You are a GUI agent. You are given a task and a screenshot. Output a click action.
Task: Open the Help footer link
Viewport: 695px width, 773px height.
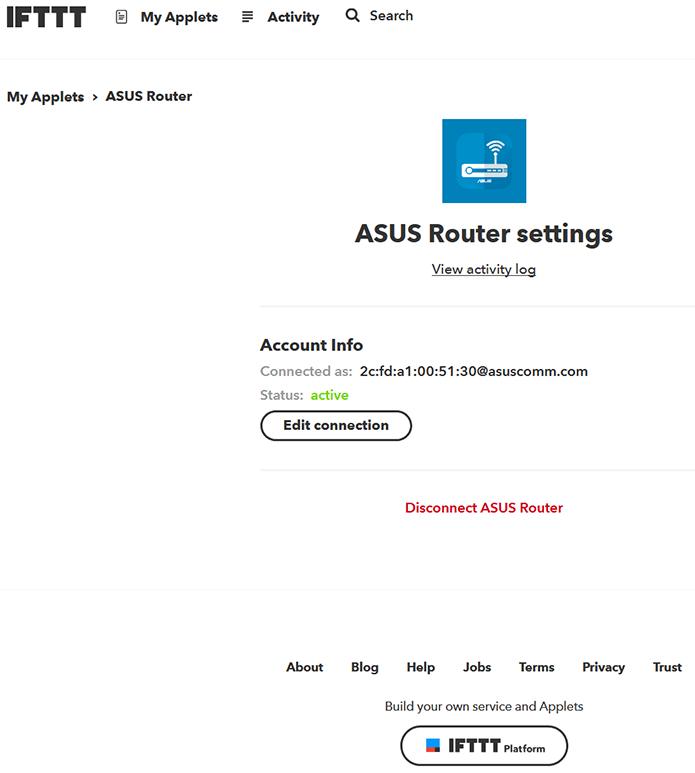pos(420,667)
